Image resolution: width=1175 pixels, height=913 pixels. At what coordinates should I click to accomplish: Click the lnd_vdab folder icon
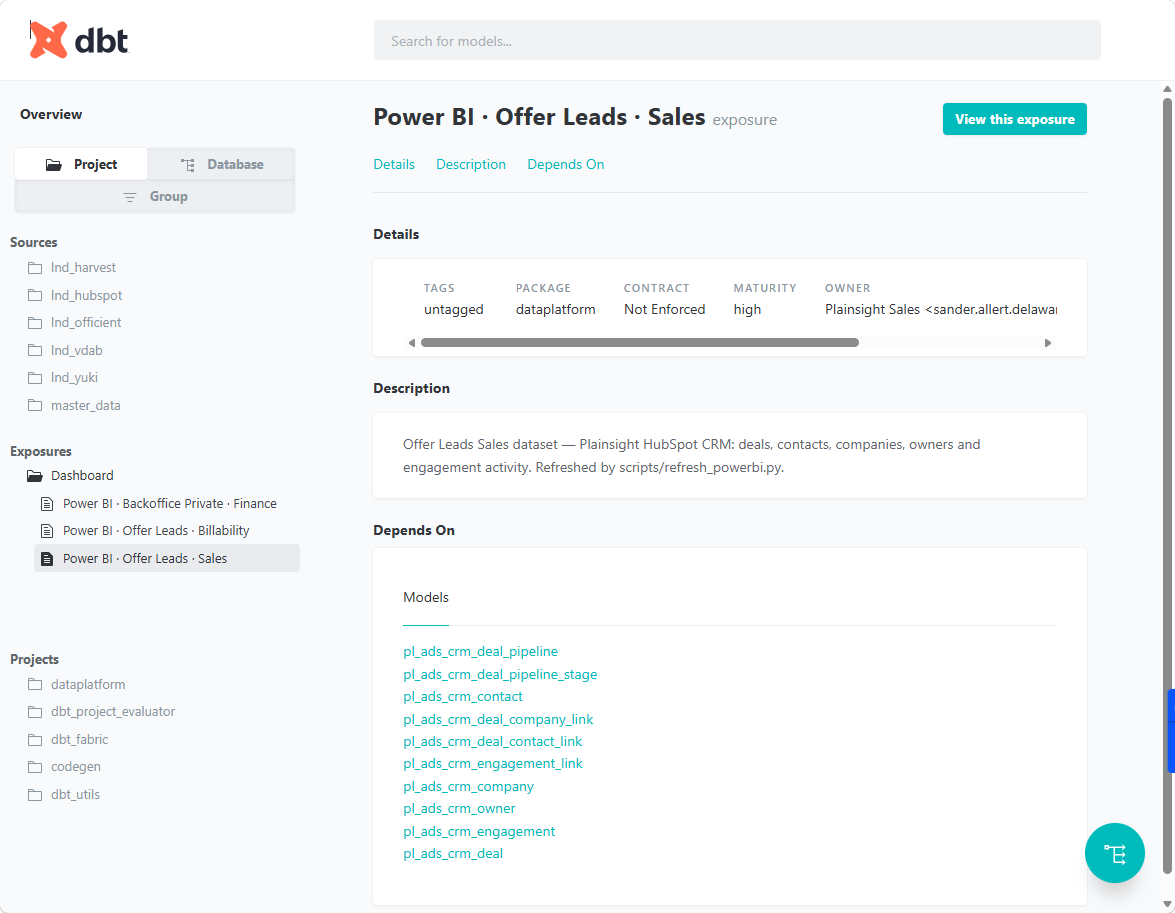pos(35,350)
